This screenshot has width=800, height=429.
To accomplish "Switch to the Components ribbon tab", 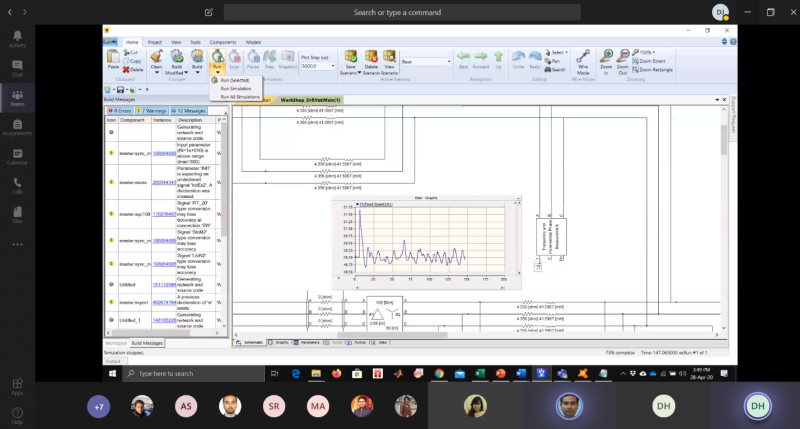I will [222, 42].
